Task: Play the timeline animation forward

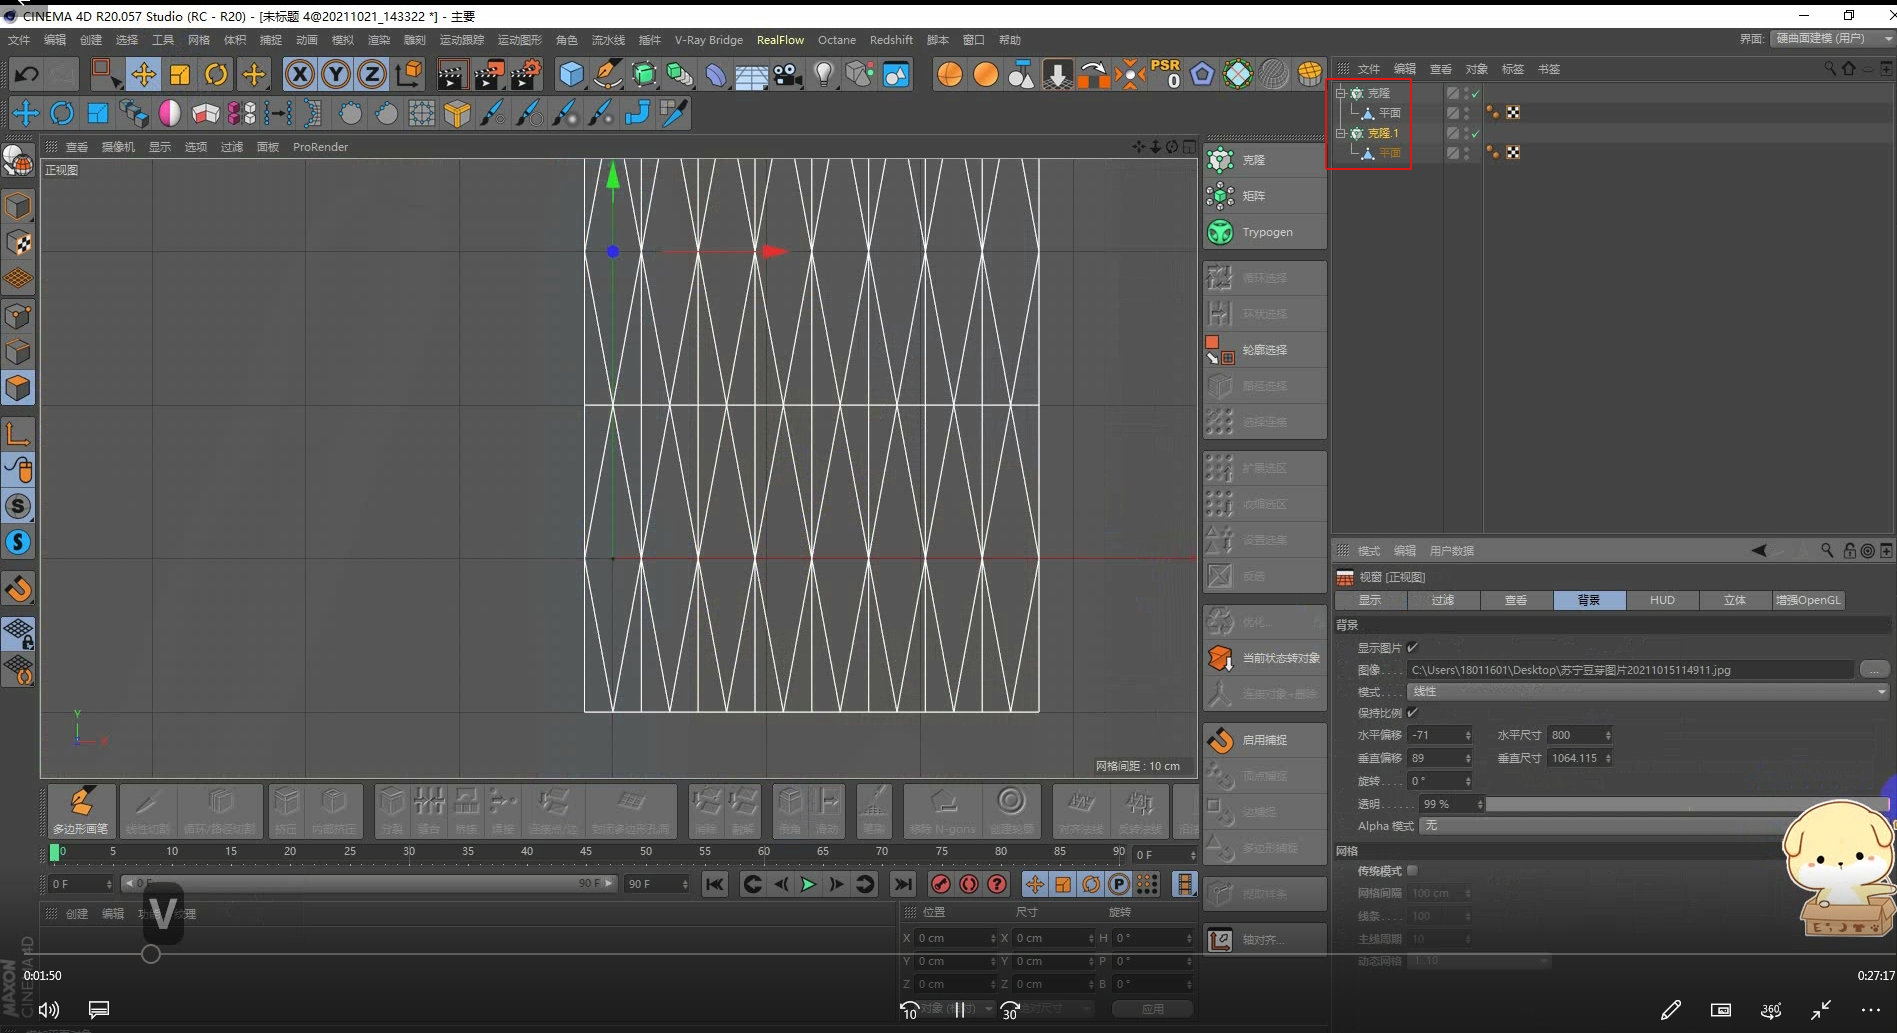Action: 808,884
